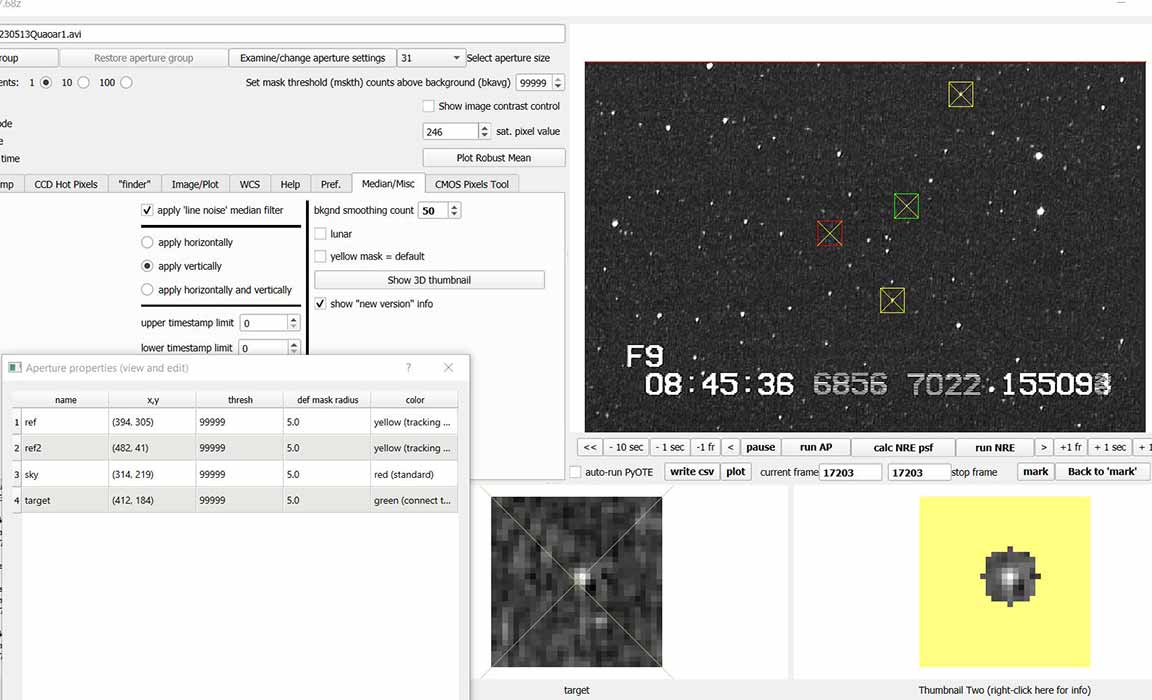Click Back to 'mark' button
Viewport: 1152px width, 700px height.
pos(1102,472)
